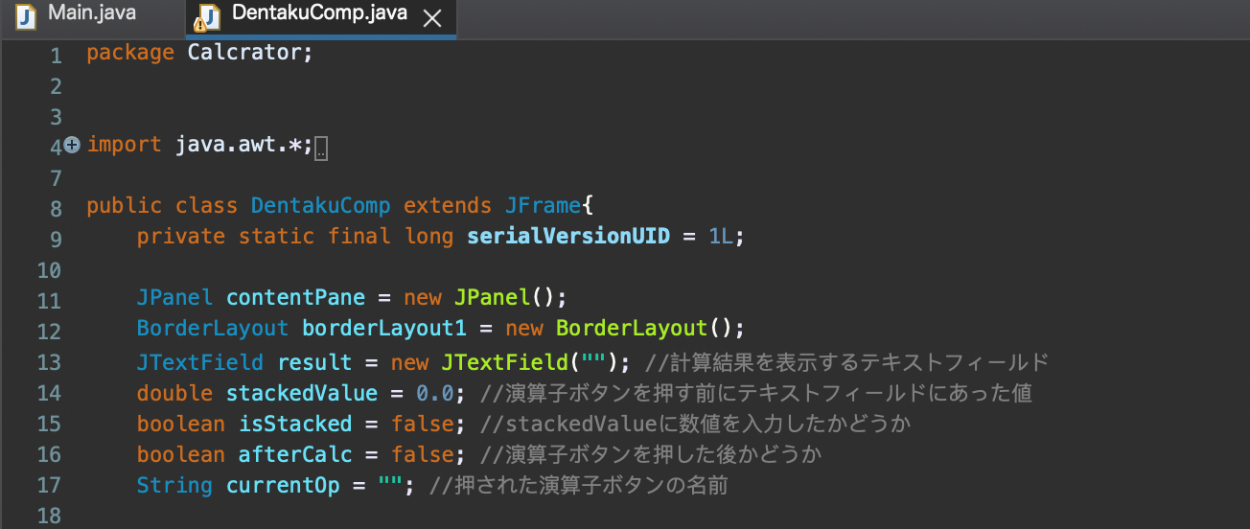Image resolution: width=1250 pixels, height=529 pixels.
Task: Click line number 8 in gutter
Action: pos(55,209)
